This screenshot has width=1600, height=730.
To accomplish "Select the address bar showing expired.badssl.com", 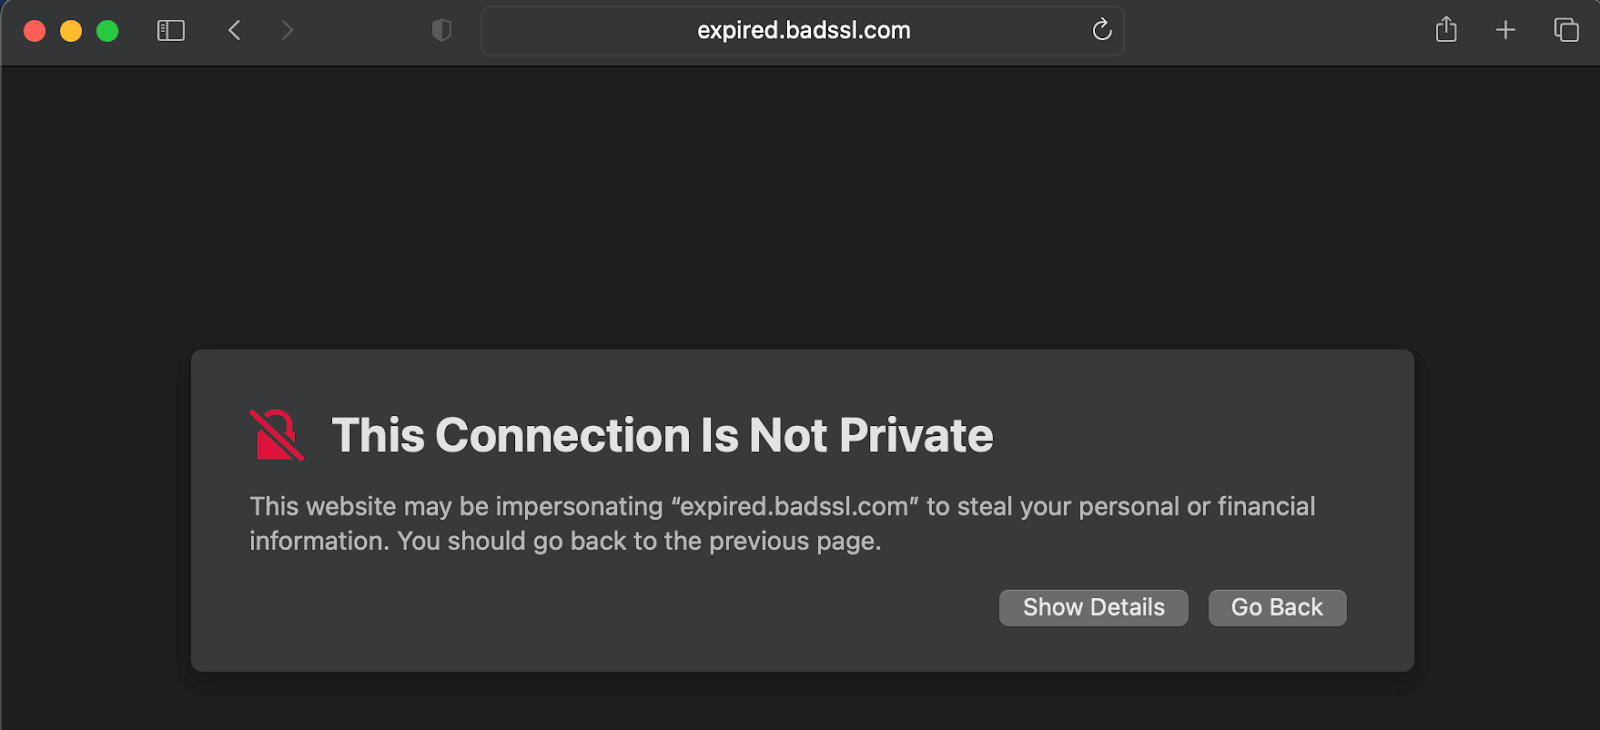I will tap(803, 30).
